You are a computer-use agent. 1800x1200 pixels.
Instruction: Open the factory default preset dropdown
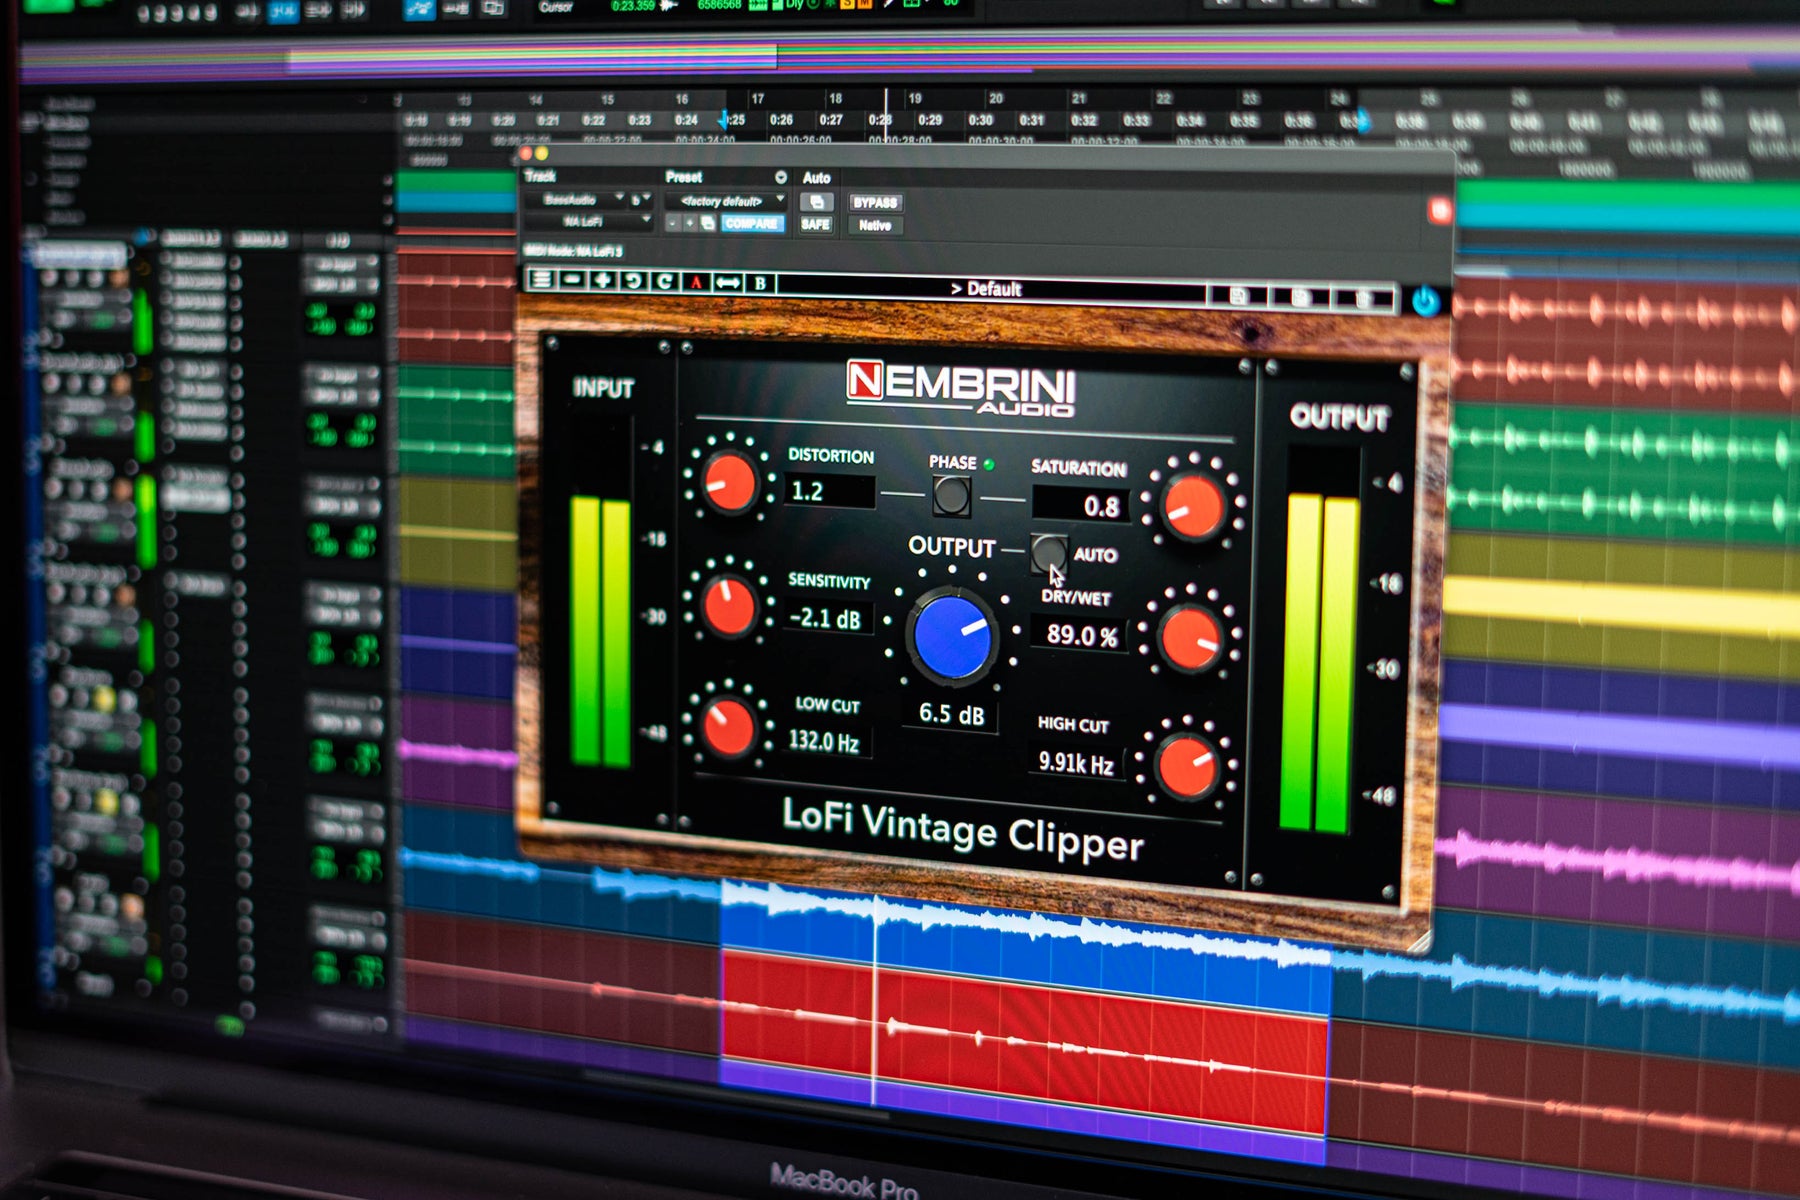click(725, 201)
